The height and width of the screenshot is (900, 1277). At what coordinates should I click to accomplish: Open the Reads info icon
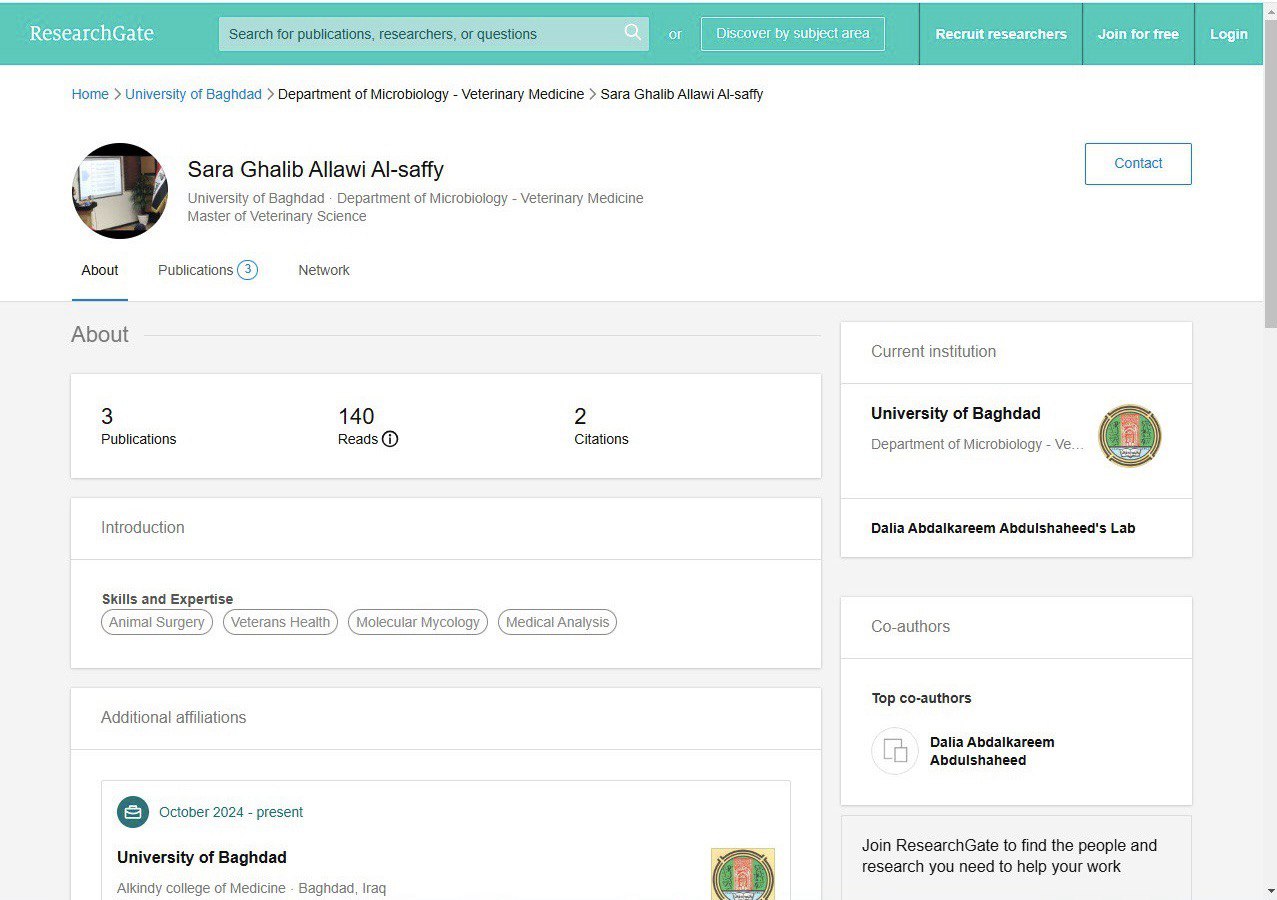click(390, 439)
